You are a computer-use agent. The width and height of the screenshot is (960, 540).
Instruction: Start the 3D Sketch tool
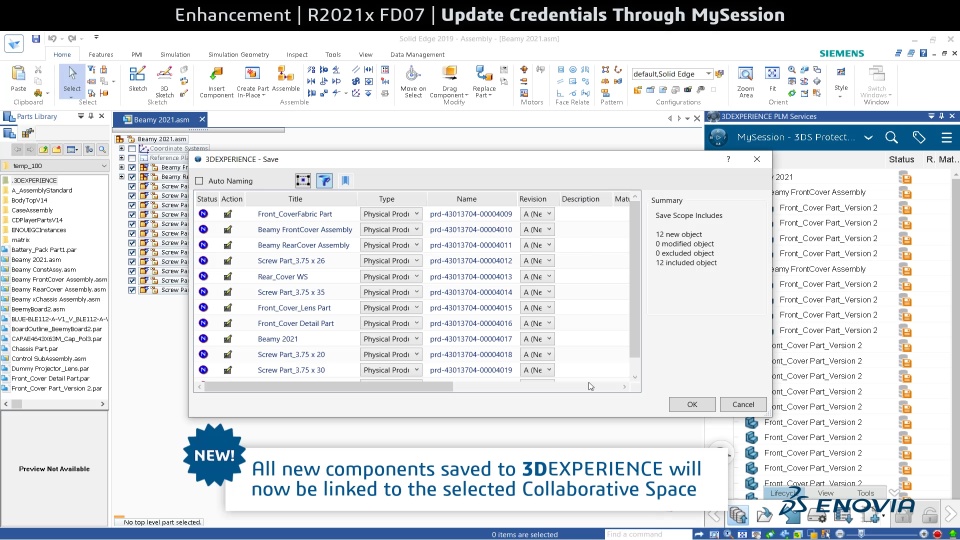click(x=164, y=81)
